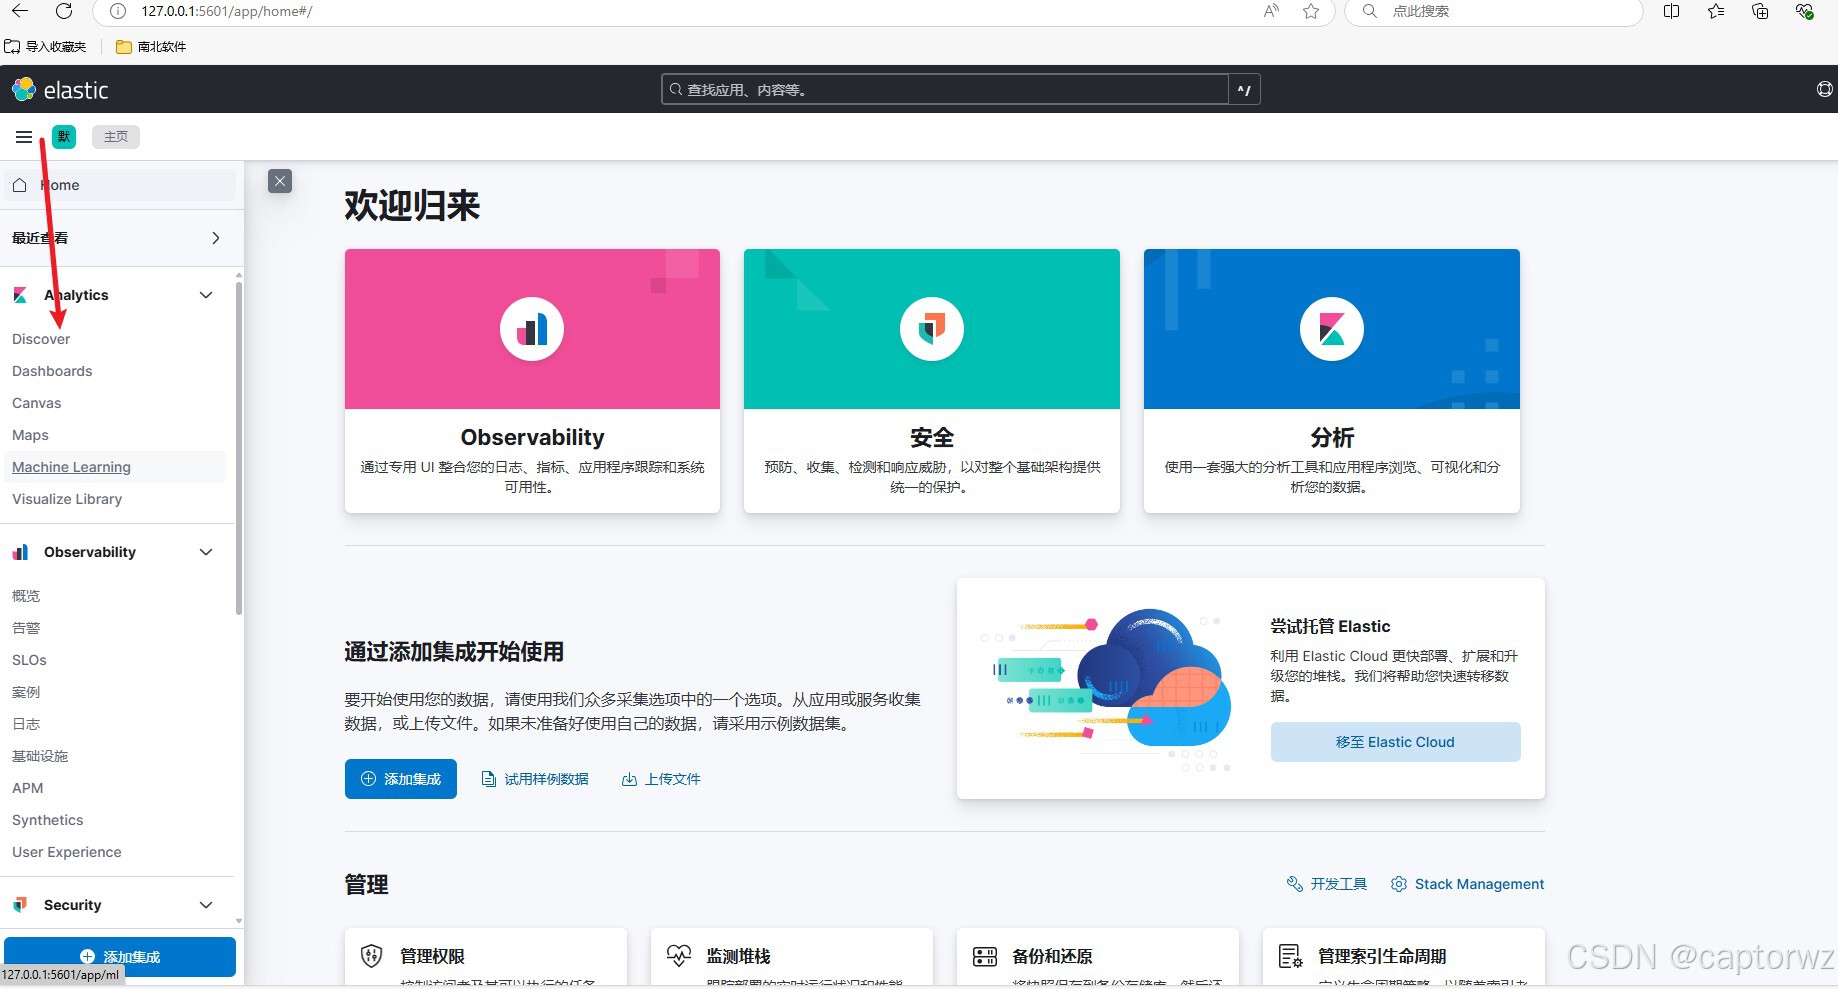Open Visualize Library in sidebar
This screenshot has width=1838, height=989.
point(67,499)
